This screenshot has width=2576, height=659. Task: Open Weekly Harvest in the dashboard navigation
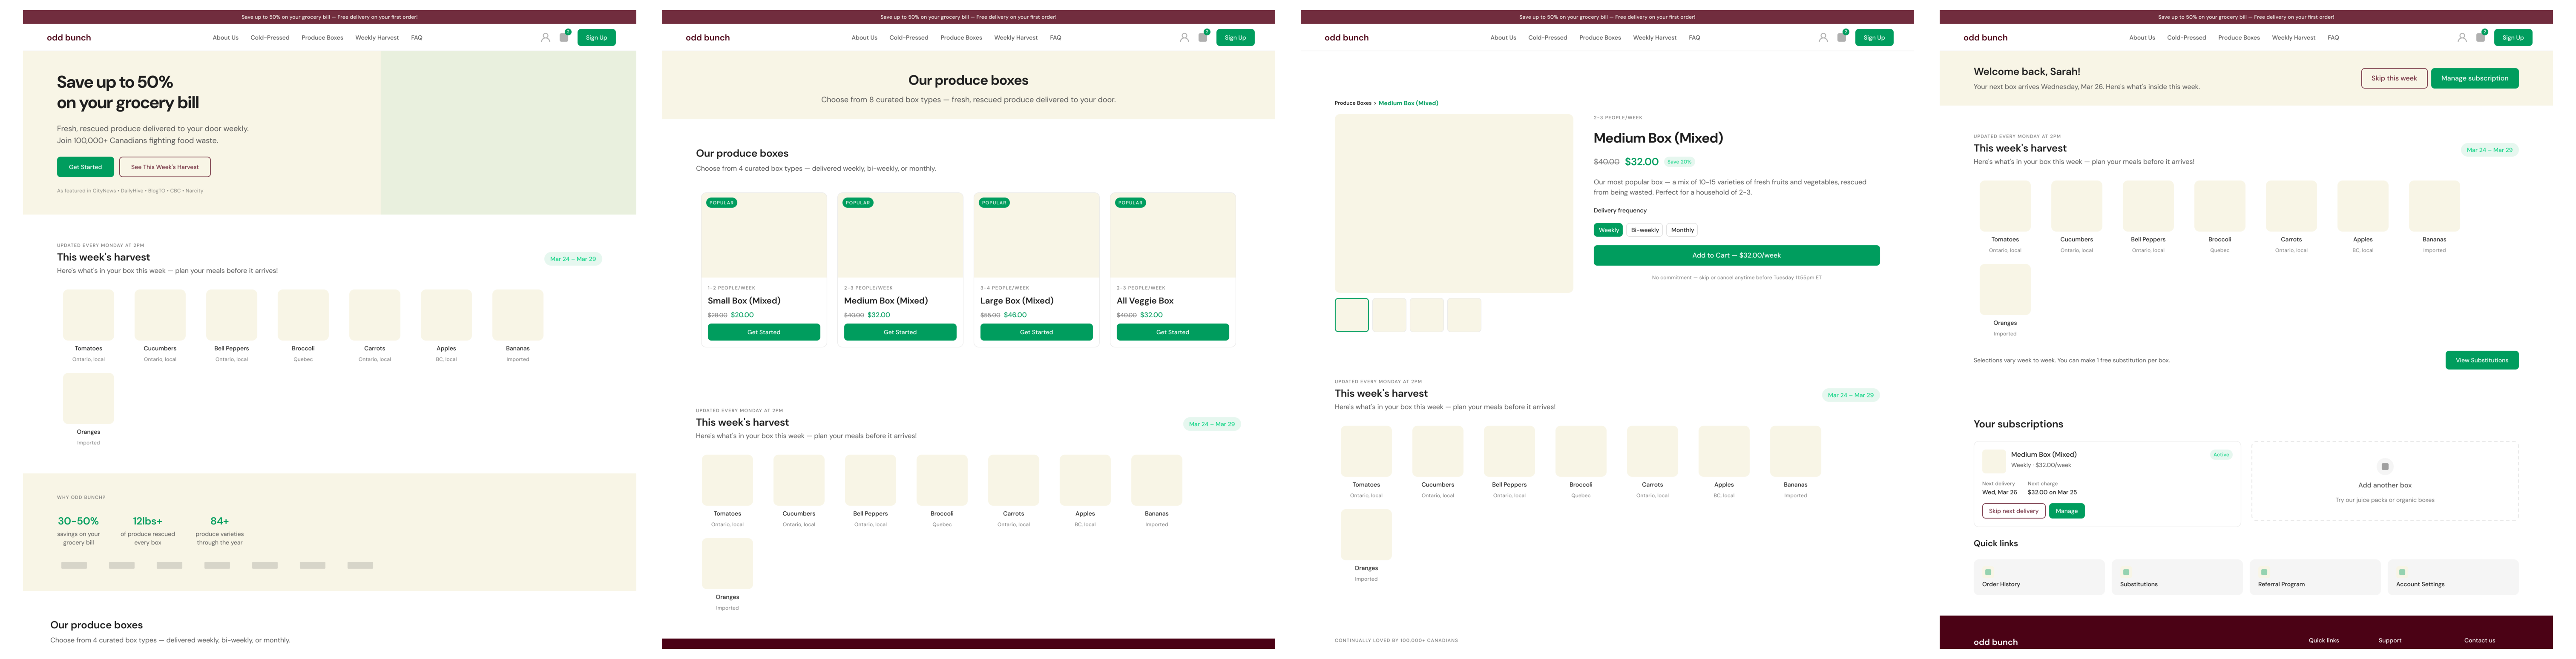(x=2293, y=37)
